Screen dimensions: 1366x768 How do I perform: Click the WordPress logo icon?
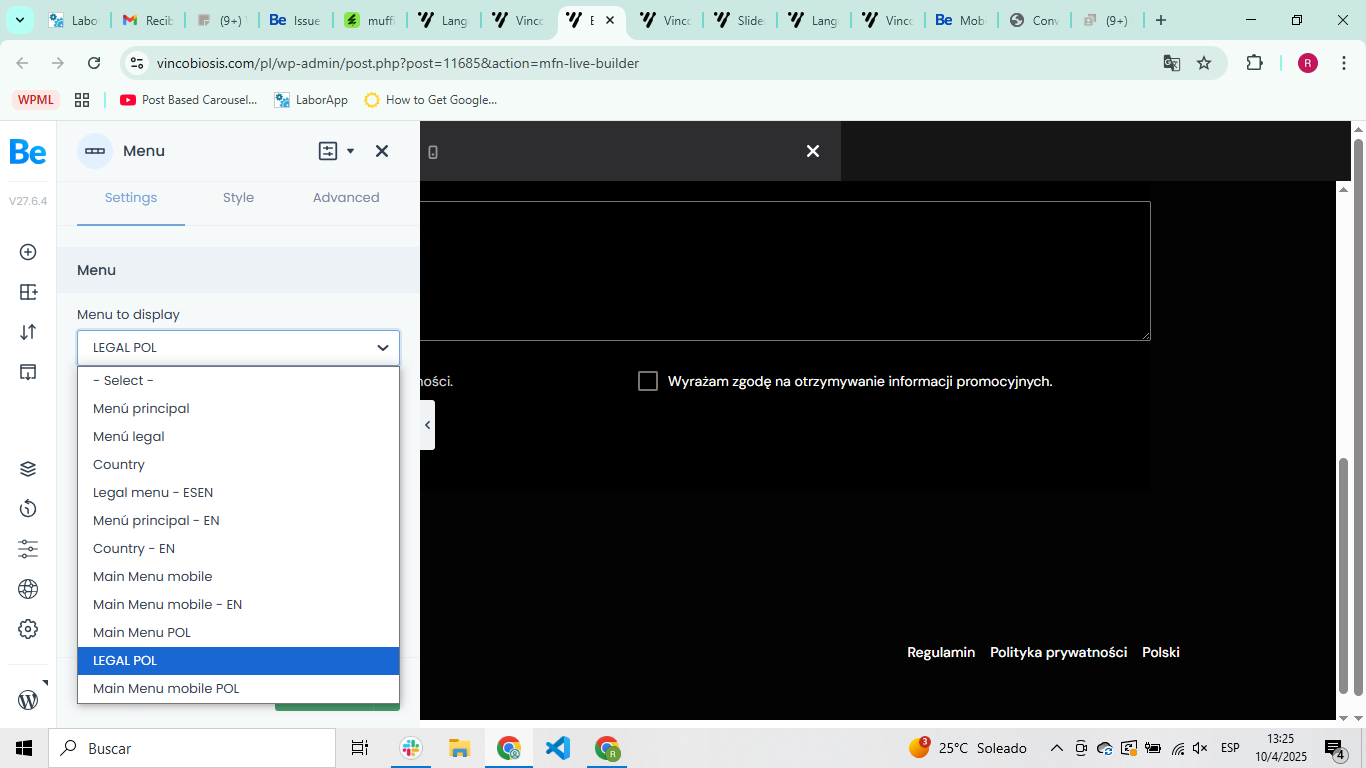point(28,700)
